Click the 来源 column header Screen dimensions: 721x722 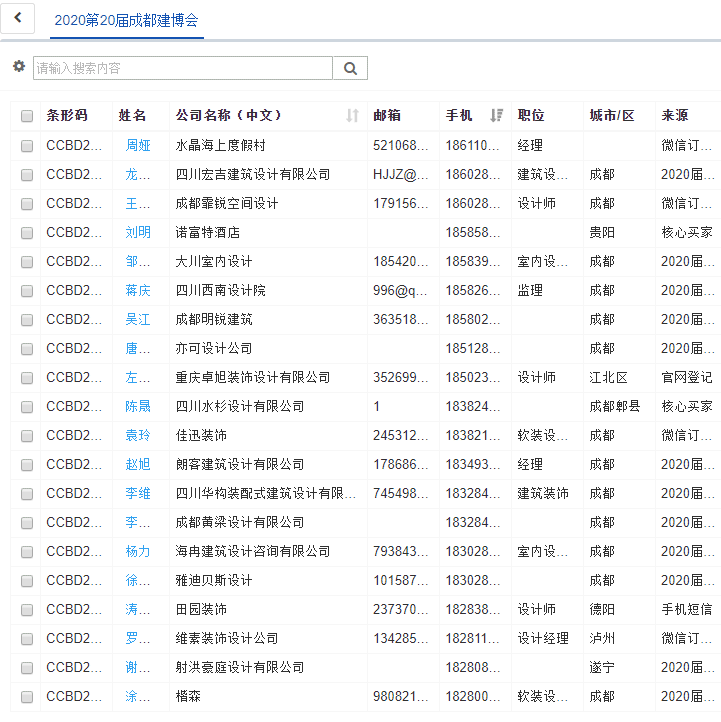click(x=675, y=115)
